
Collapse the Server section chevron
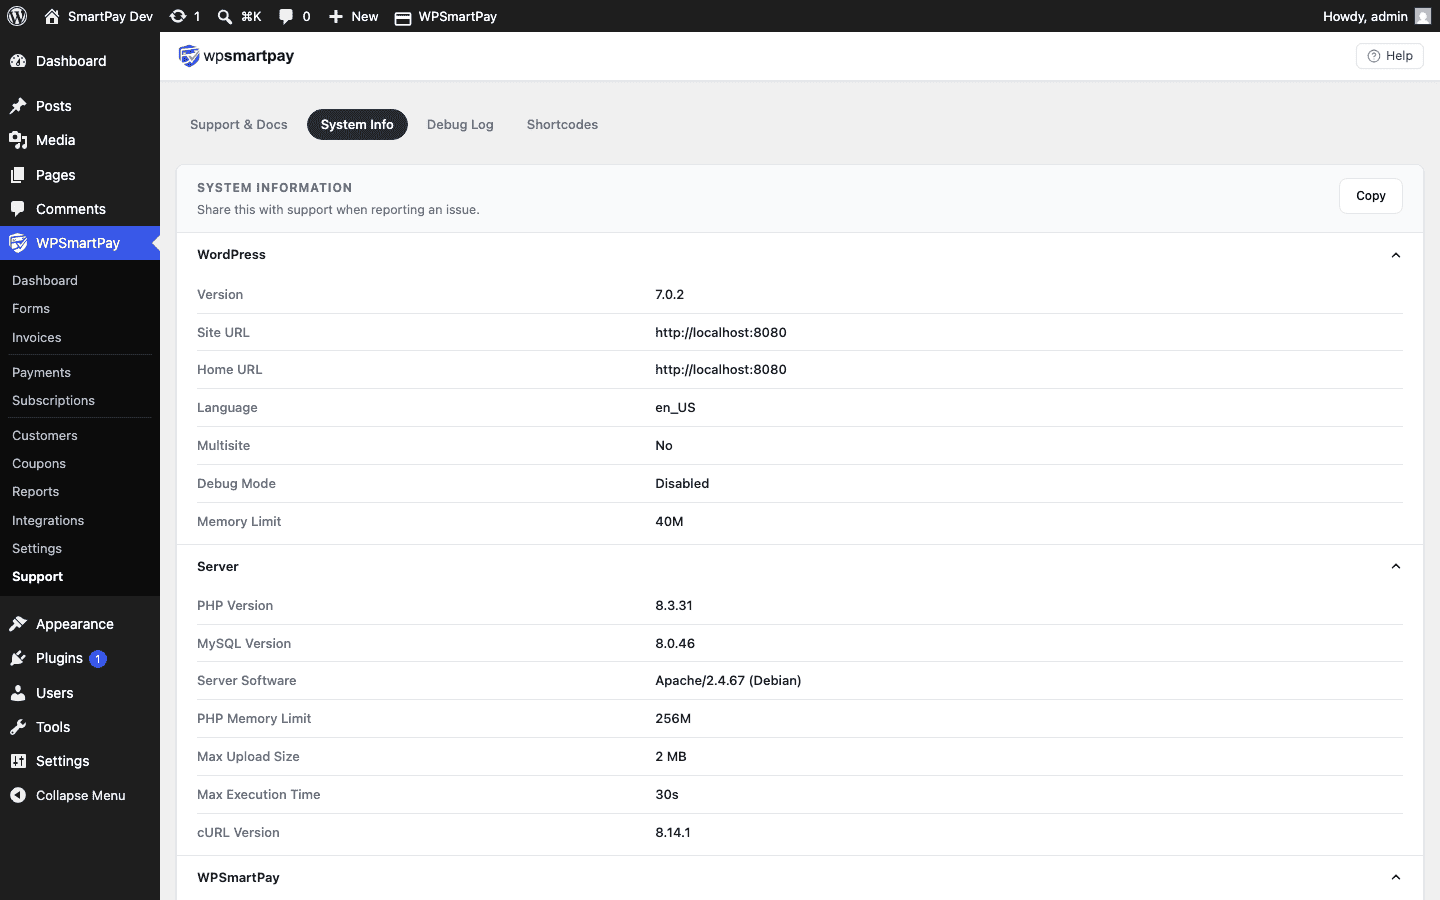click(x=1396, y=566)
